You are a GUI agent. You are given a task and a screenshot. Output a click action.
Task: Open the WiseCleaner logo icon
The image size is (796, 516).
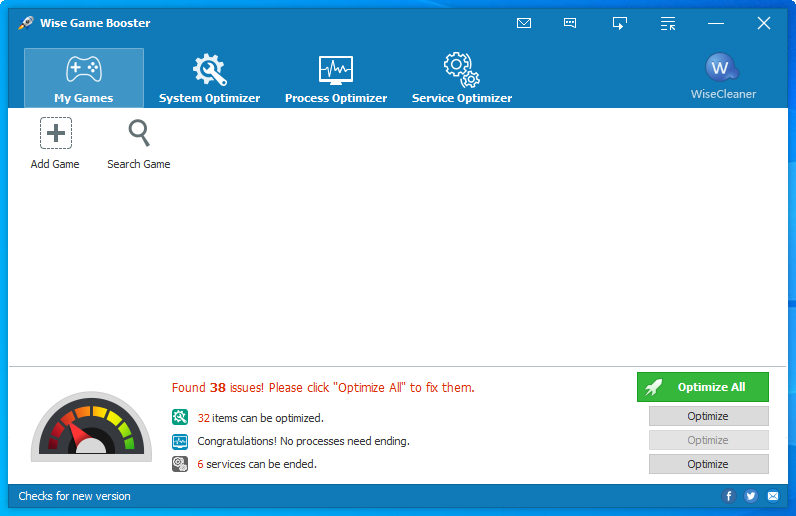722,69
